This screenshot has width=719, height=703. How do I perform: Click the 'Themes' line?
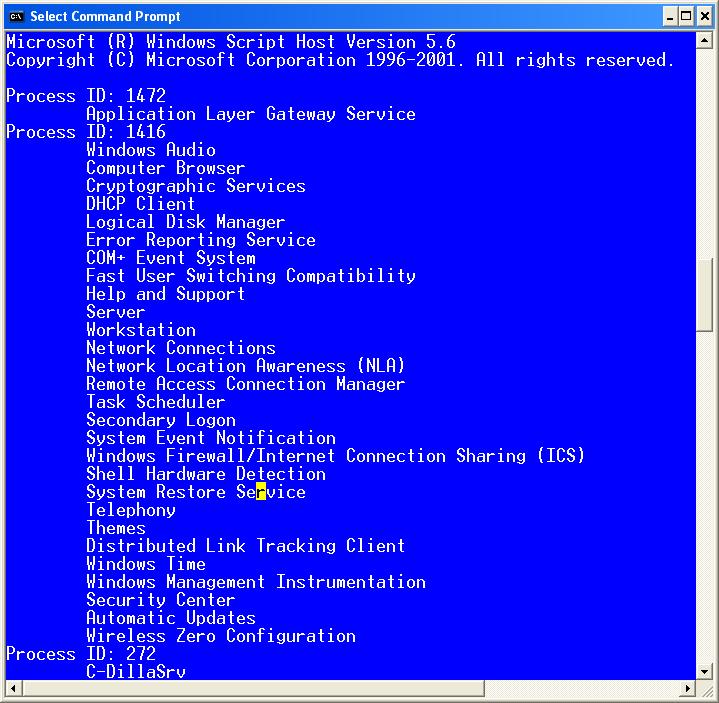coord(116,528)
